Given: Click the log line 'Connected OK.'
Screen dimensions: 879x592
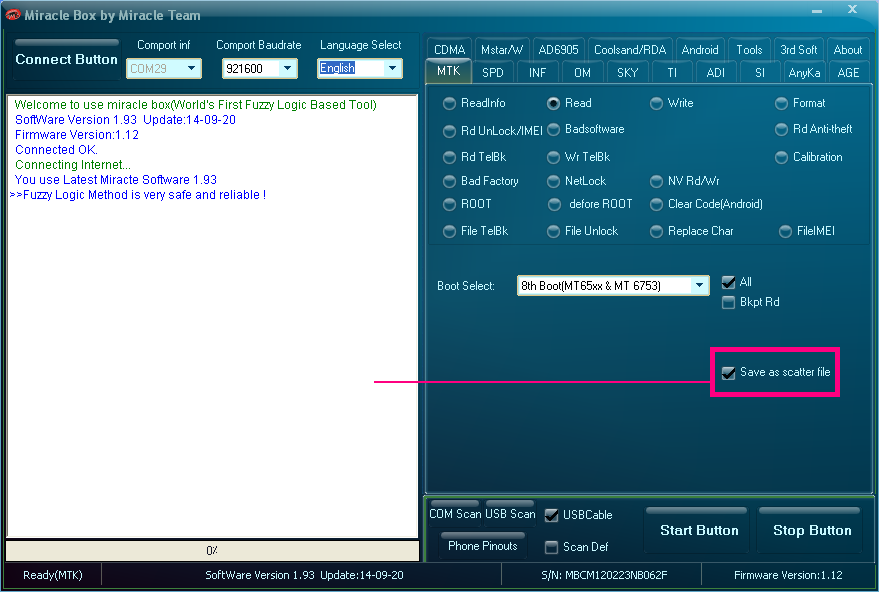Looking at the screenshot, I should pos(56,150).
